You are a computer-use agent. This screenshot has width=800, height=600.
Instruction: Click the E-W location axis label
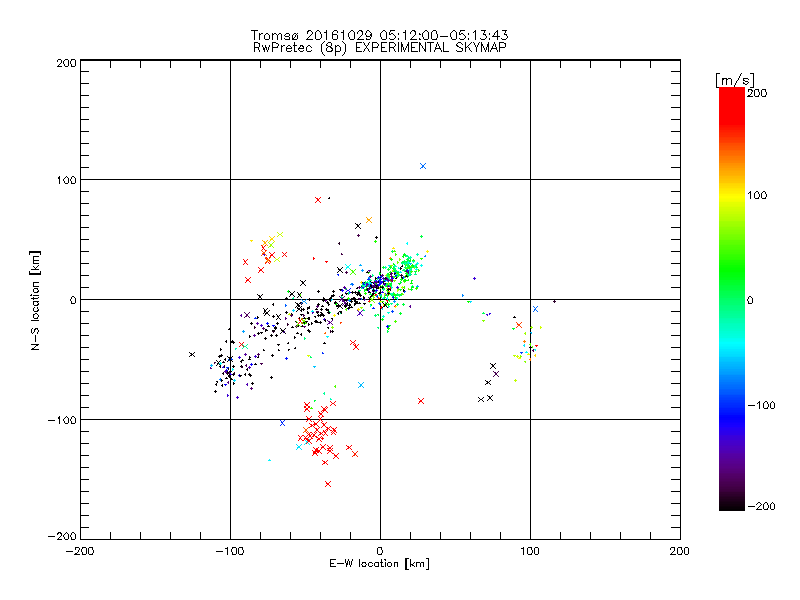[380, 564]
